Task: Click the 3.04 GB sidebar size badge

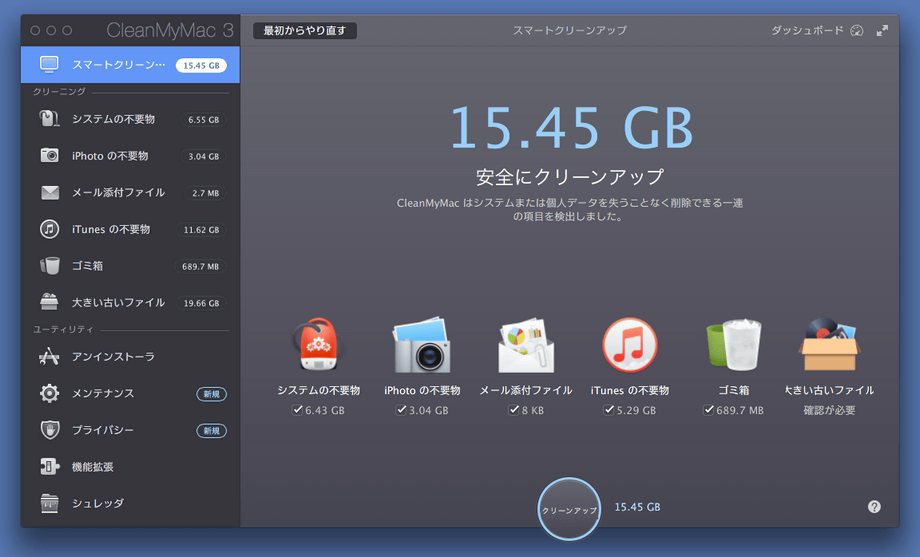Action: (x=203, y=156)
